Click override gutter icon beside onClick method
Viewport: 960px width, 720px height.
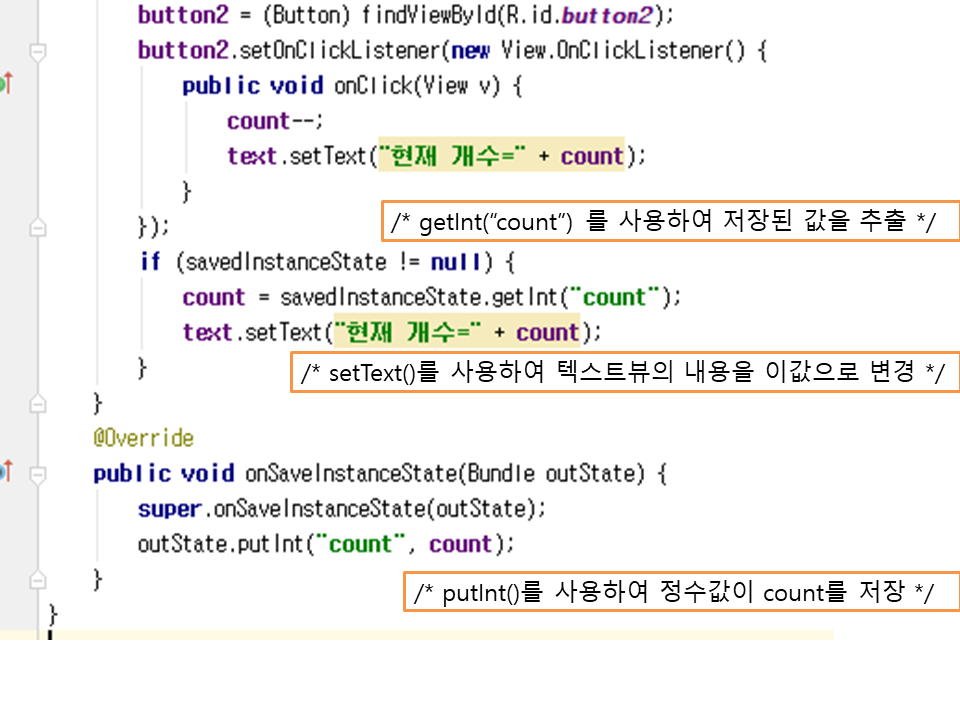coord(5,84)
